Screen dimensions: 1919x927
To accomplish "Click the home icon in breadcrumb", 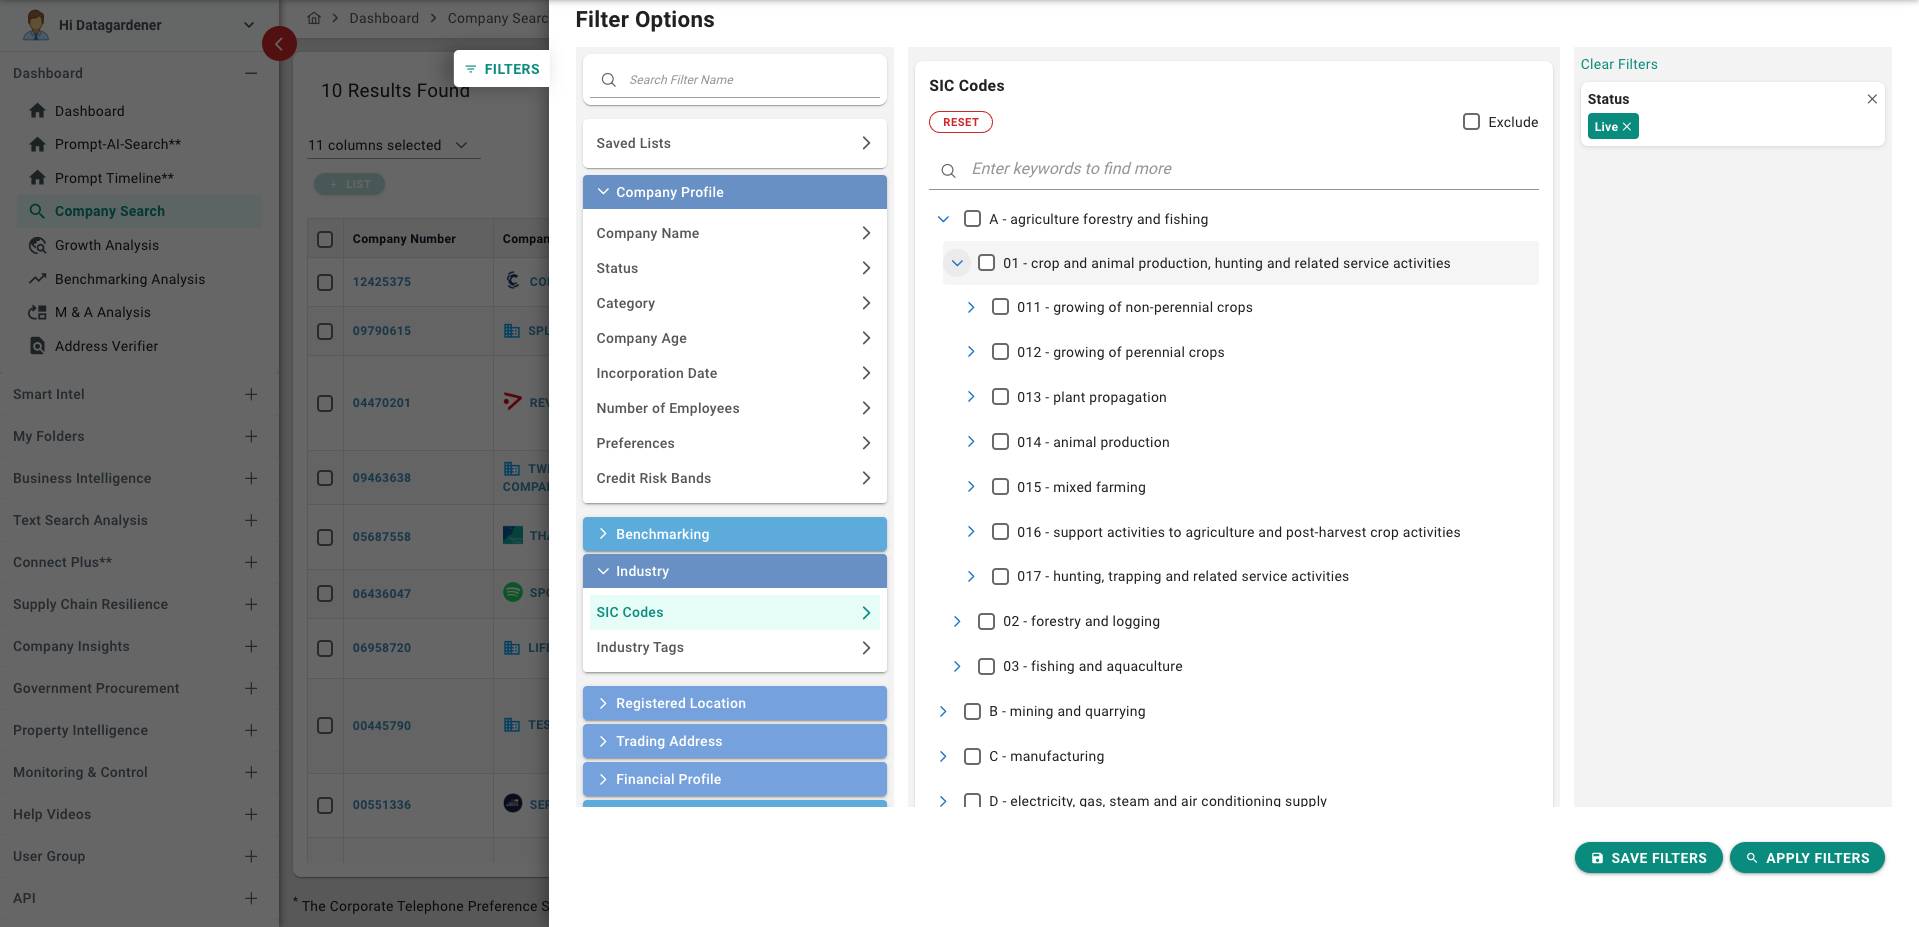I will coord(314,18).
